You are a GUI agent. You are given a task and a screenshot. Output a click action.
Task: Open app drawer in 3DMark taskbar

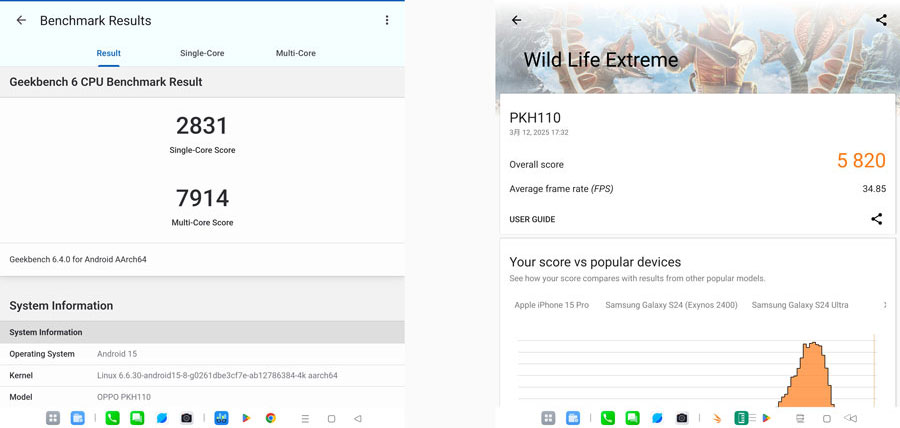click(548, 418)
